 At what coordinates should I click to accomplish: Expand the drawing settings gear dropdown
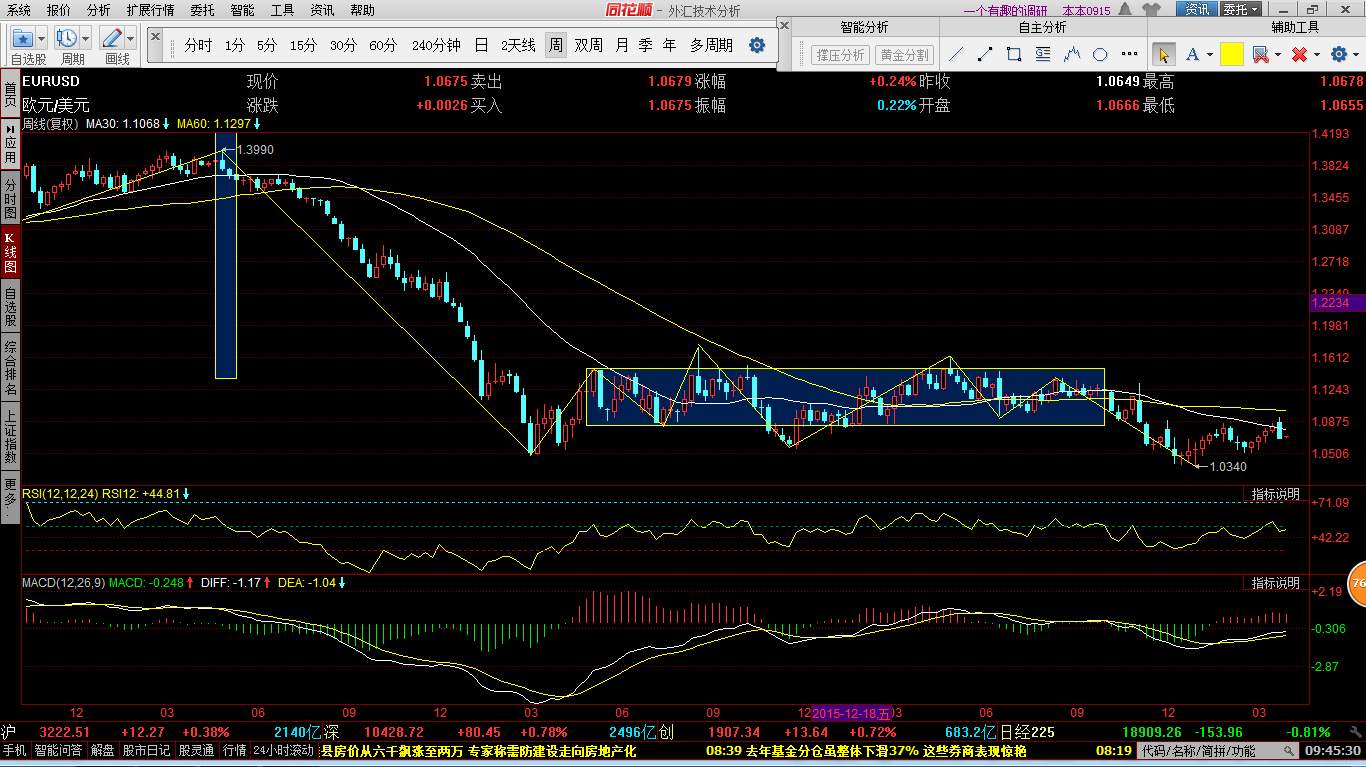1356,55
